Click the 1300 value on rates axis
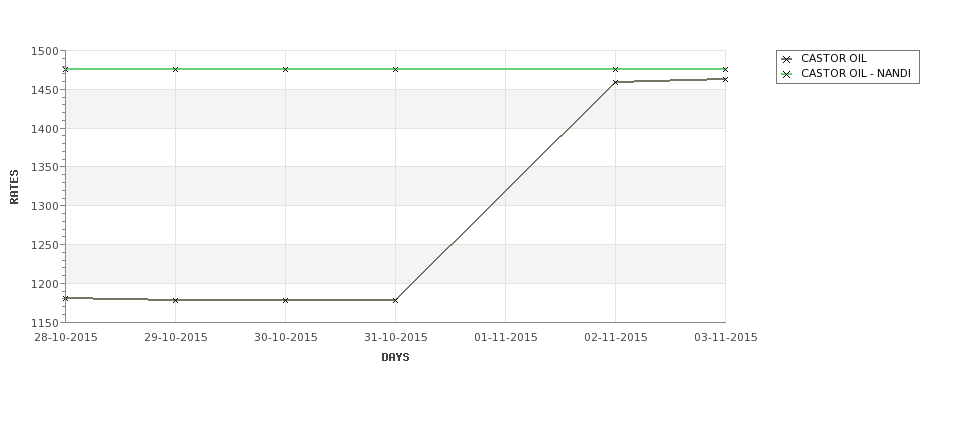The image size is (975, 429). point(44,206)
